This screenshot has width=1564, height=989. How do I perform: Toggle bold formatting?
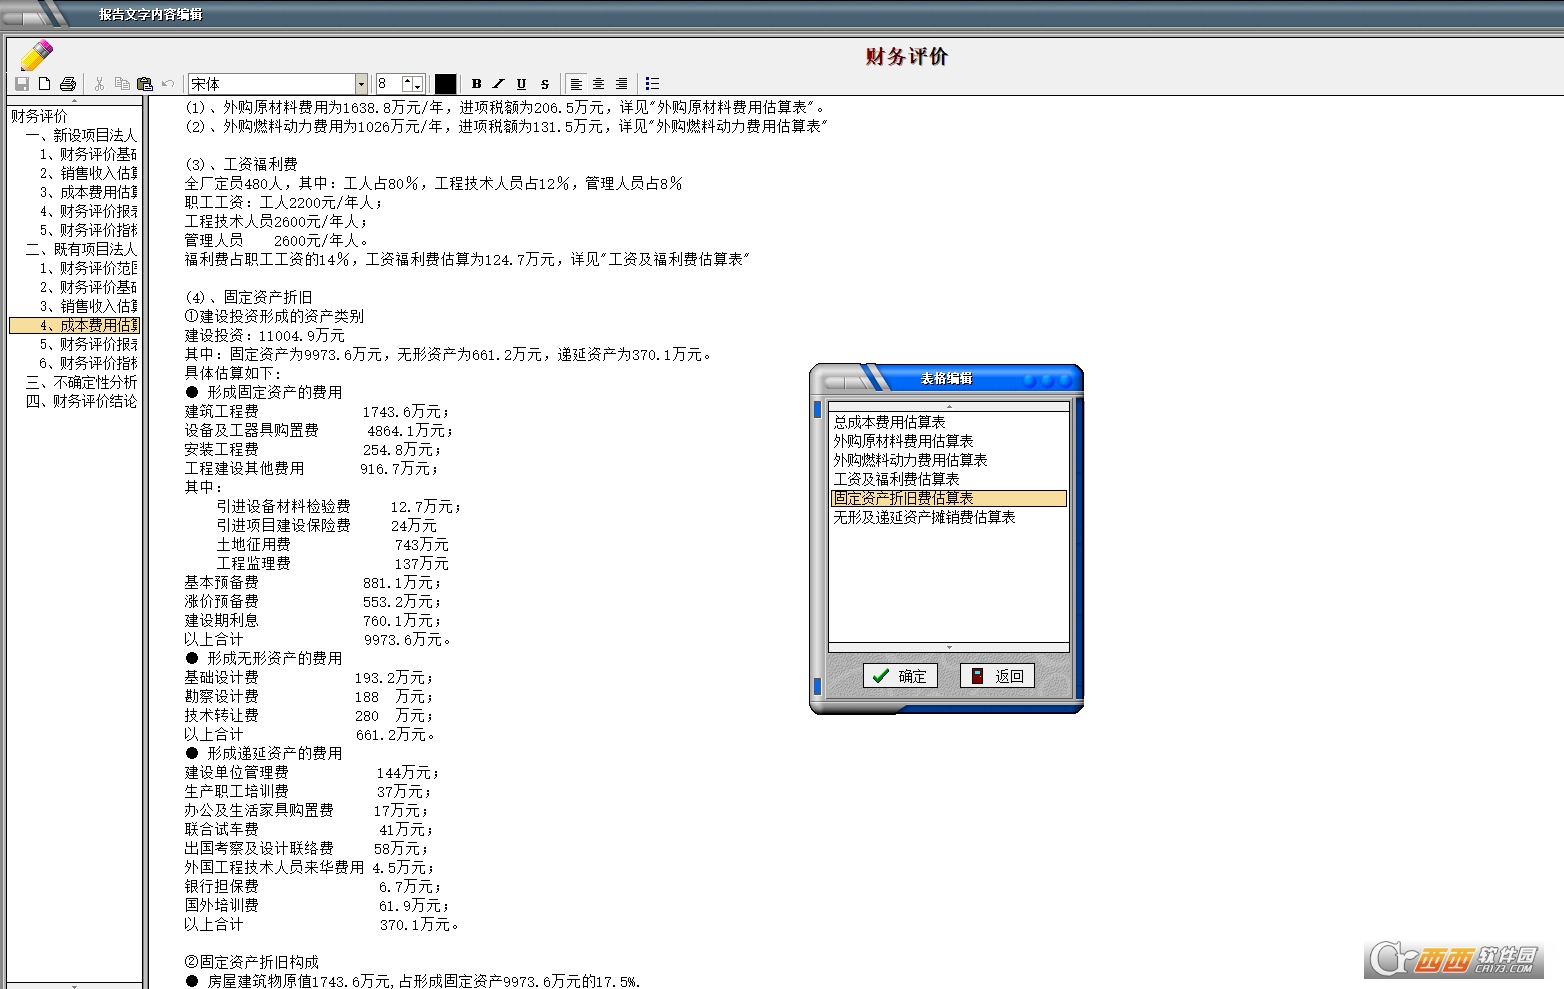point(476,84)
